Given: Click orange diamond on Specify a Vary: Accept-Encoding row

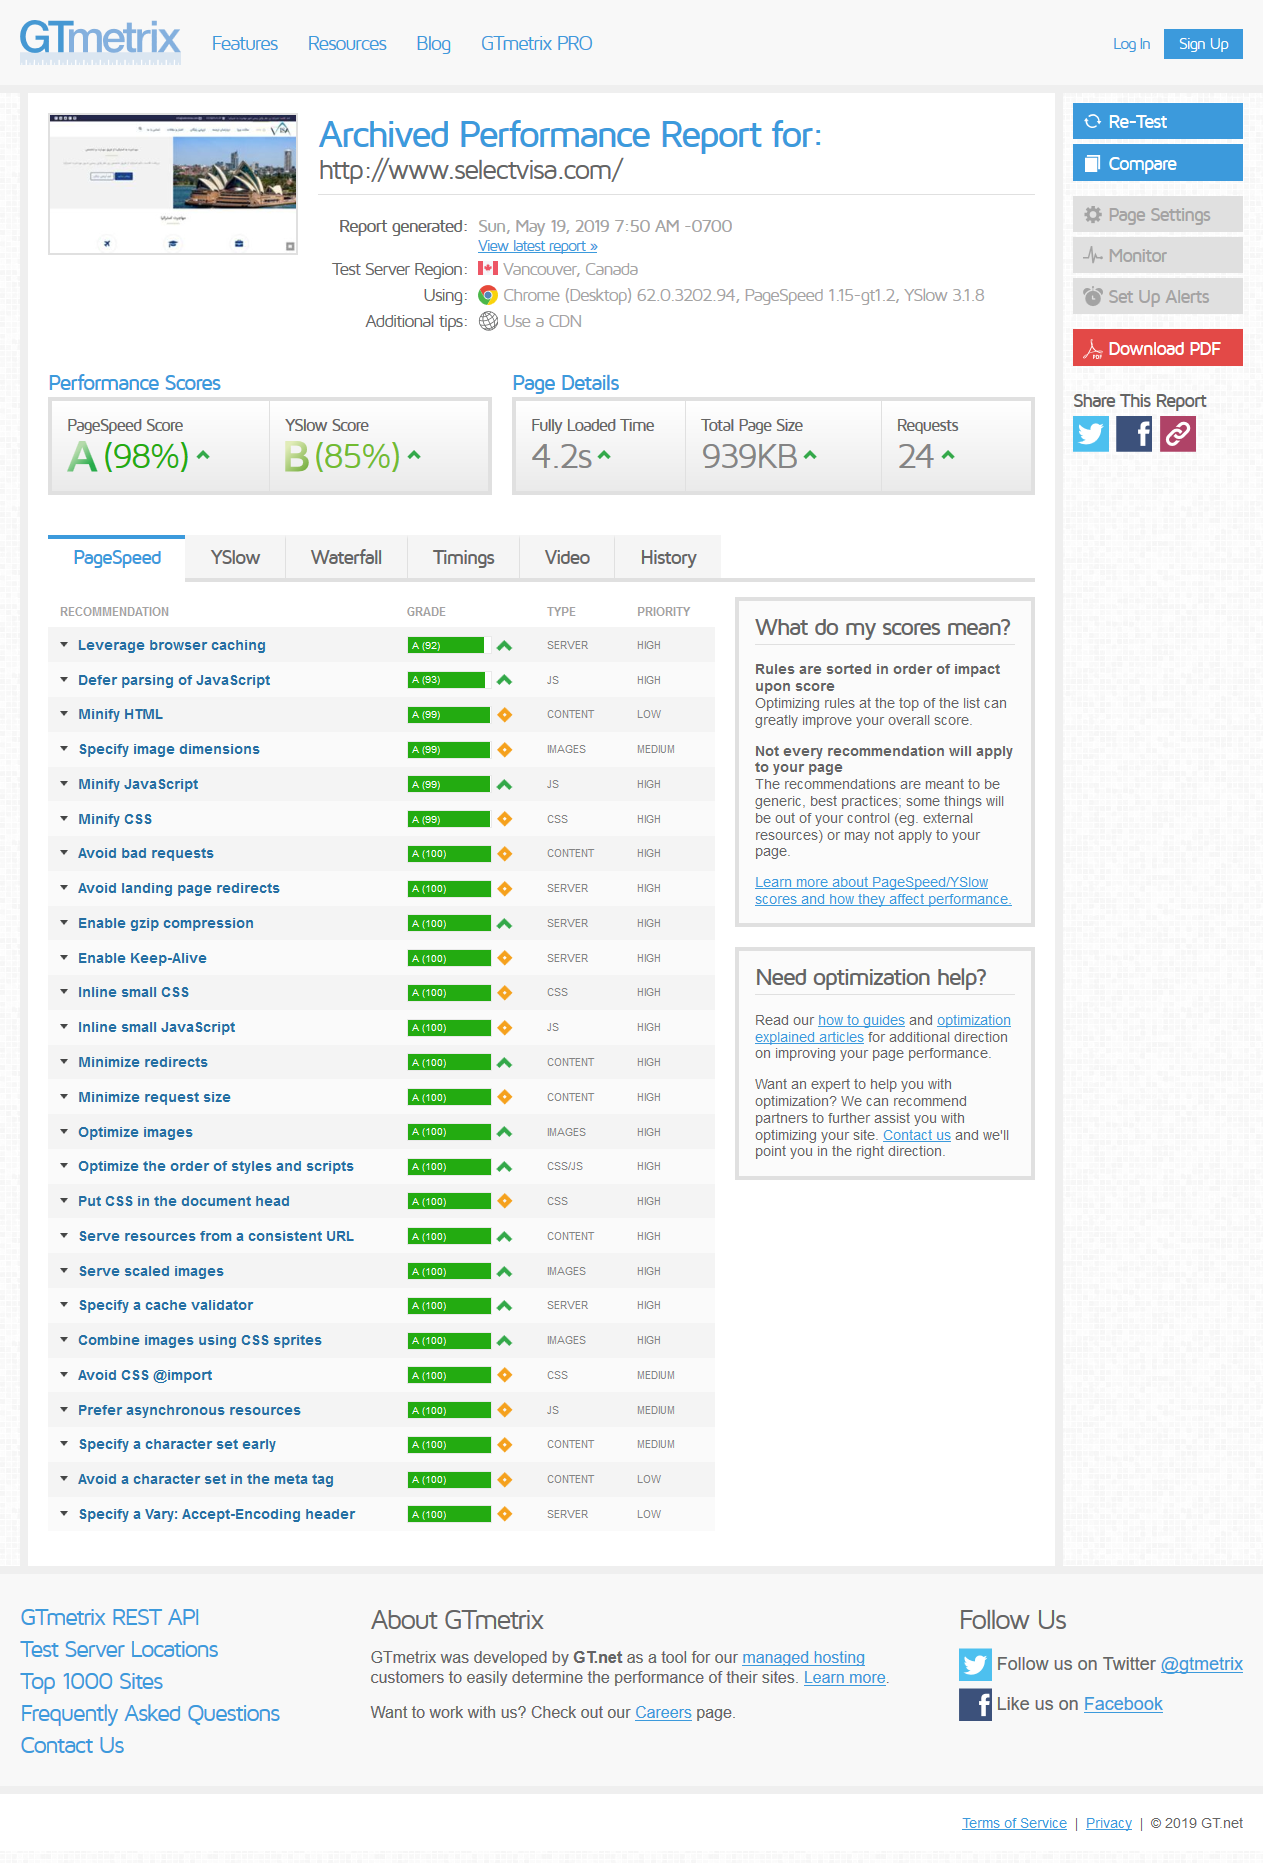Looking at the screenshot, I should [x=504, y=1514].
